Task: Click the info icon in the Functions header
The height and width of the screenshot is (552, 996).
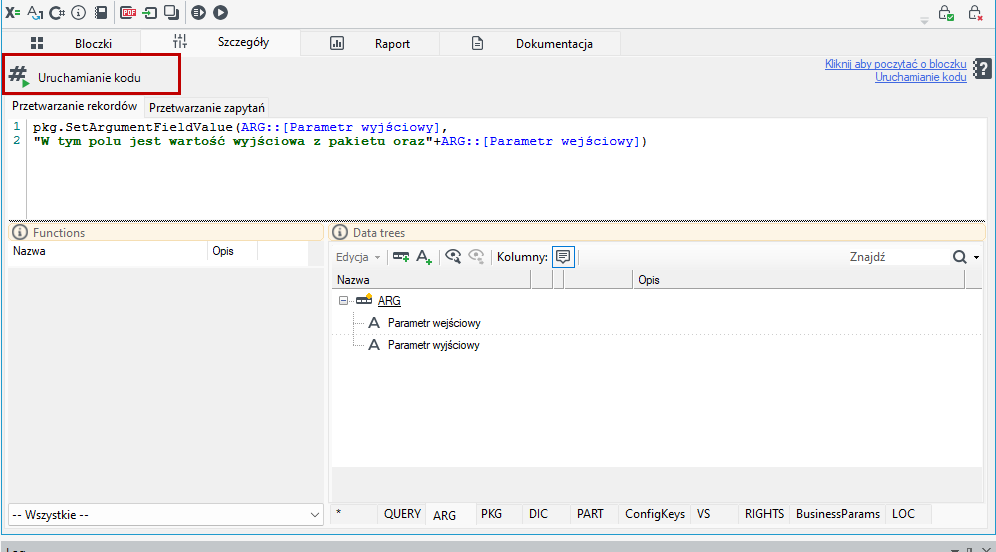Action: tap(20, 232)
